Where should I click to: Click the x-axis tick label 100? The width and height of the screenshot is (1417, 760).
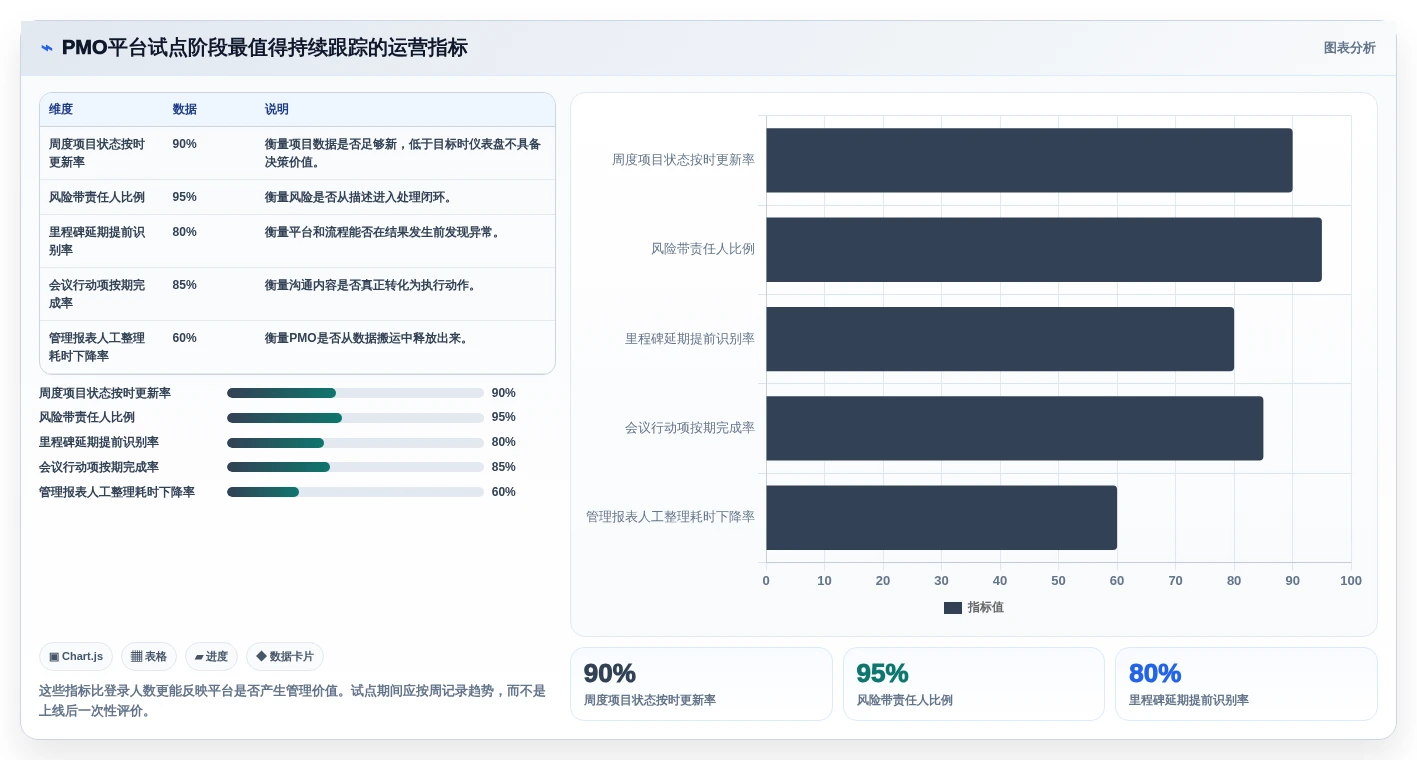click(x=1351, y=580)
